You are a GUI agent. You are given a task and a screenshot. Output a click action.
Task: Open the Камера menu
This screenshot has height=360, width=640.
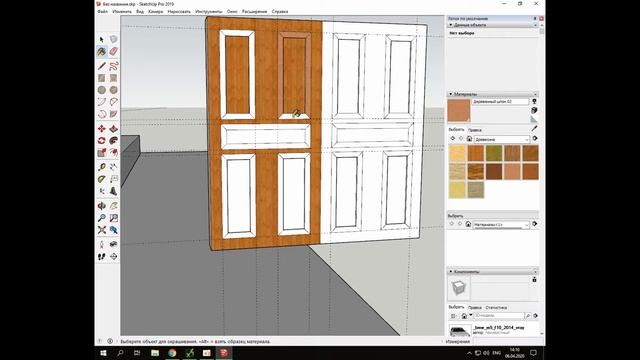point(156,11)
